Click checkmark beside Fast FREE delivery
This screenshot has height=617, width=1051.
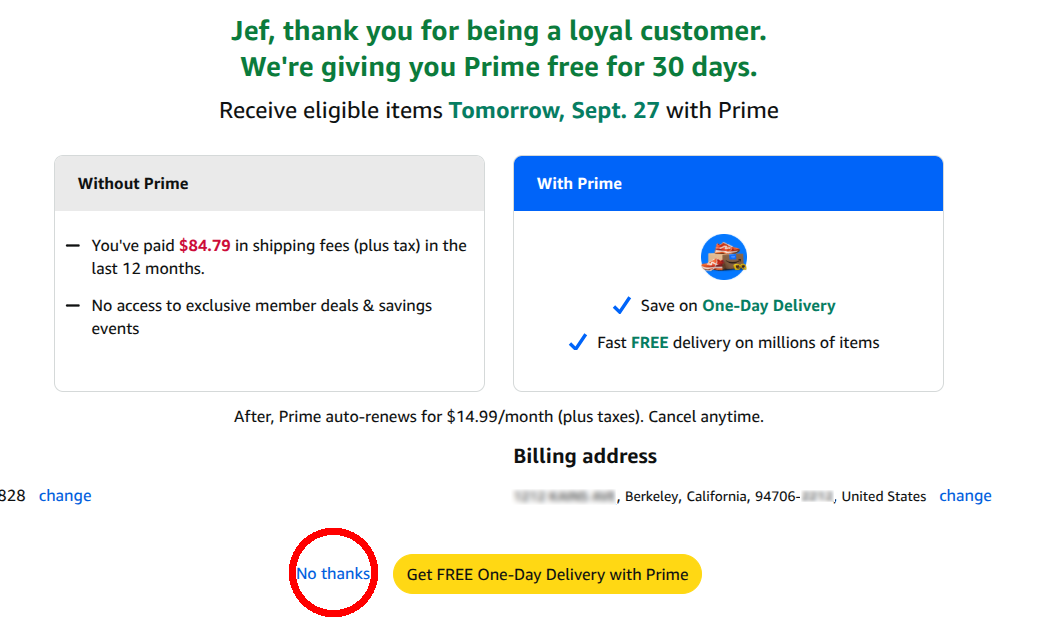577,342
